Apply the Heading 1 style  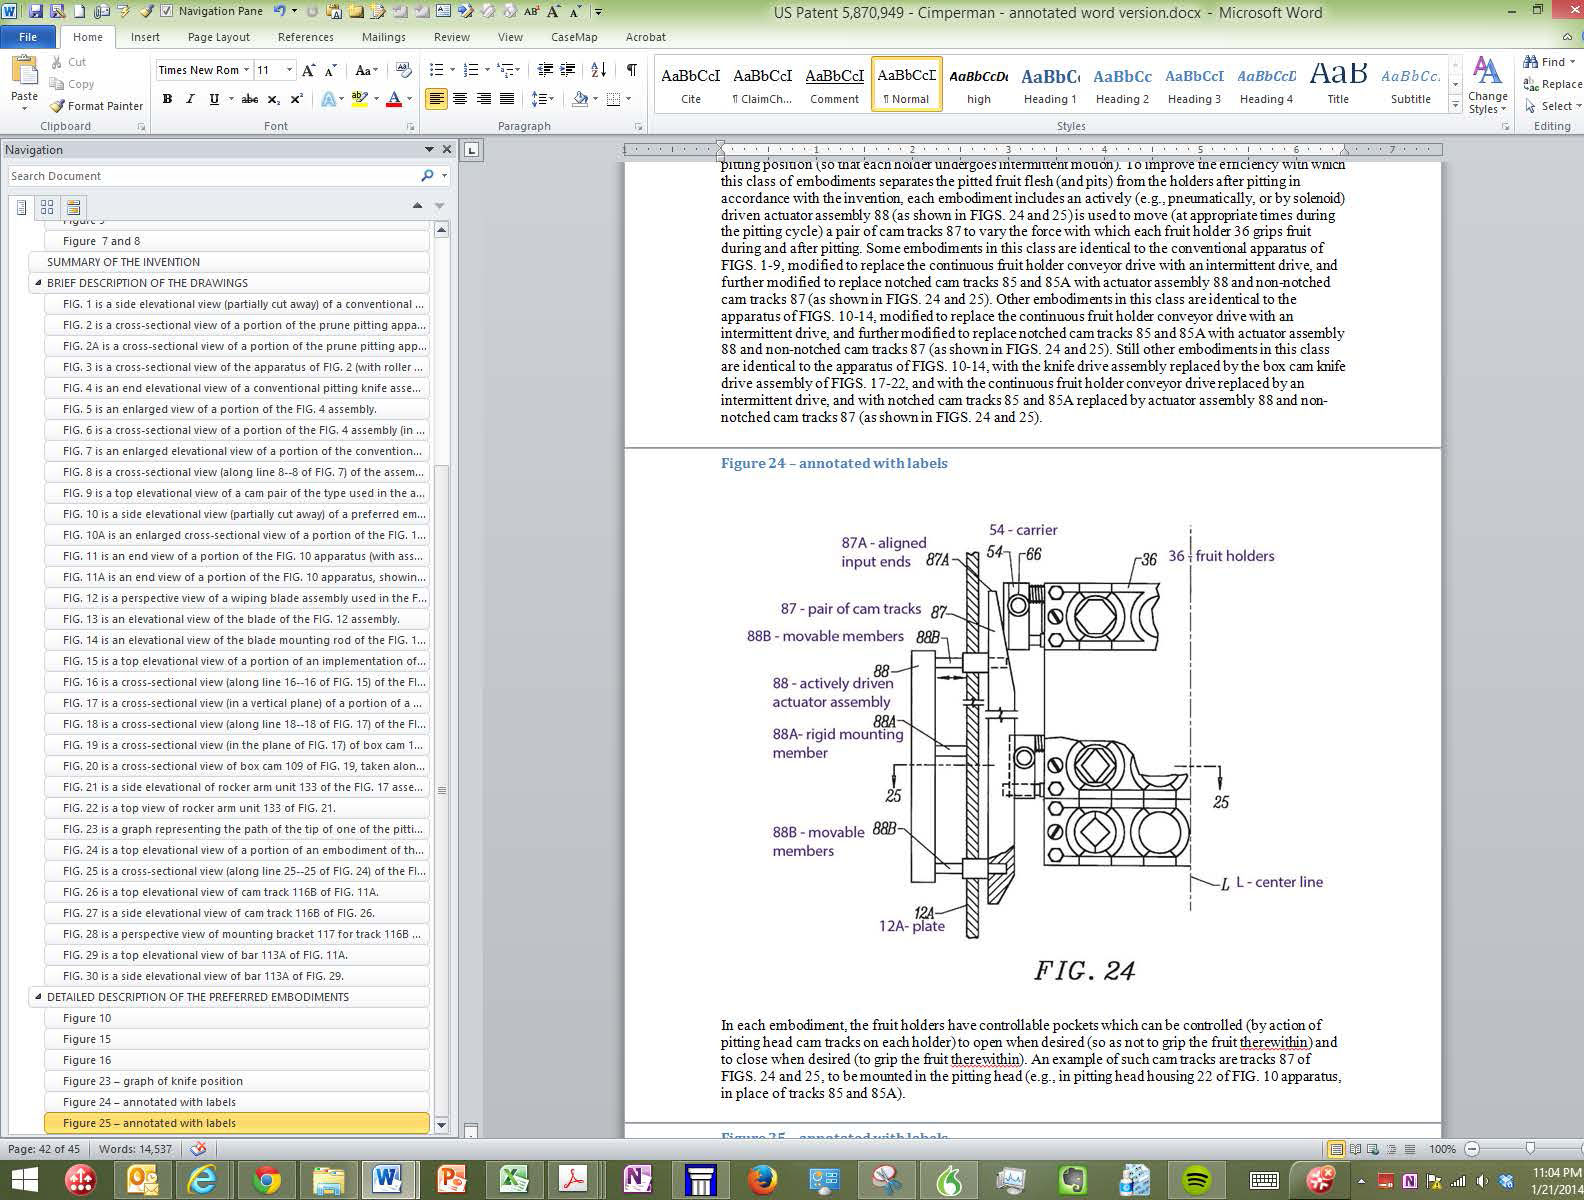pos(1050,85)
